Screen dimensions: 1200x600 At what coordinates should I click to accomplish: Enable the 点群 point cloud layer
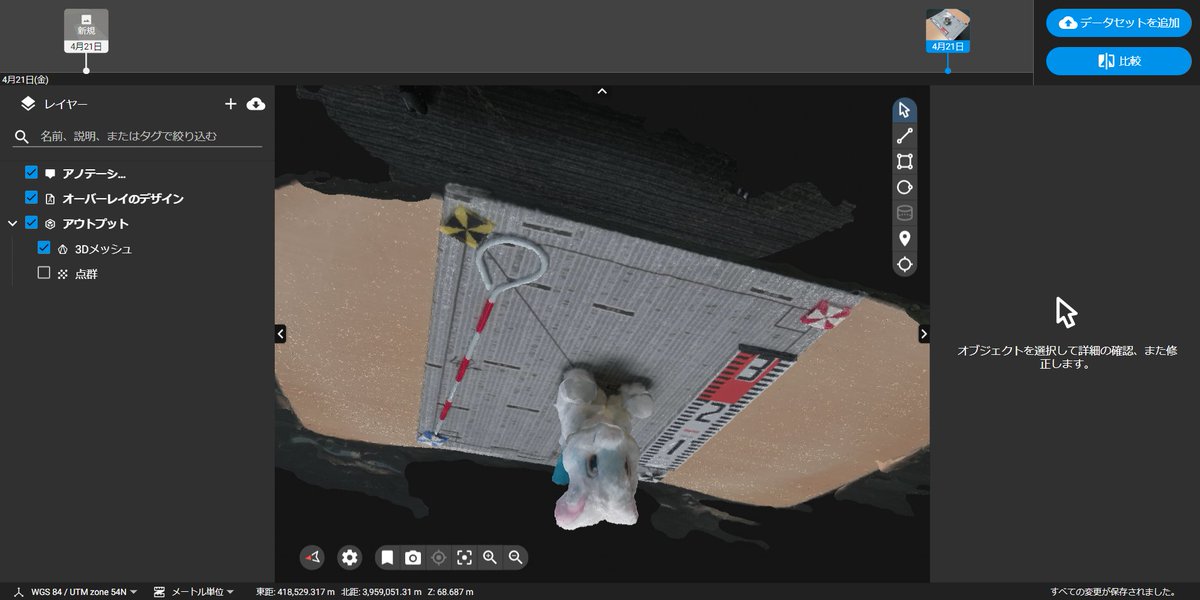click(x=44, y=272)
